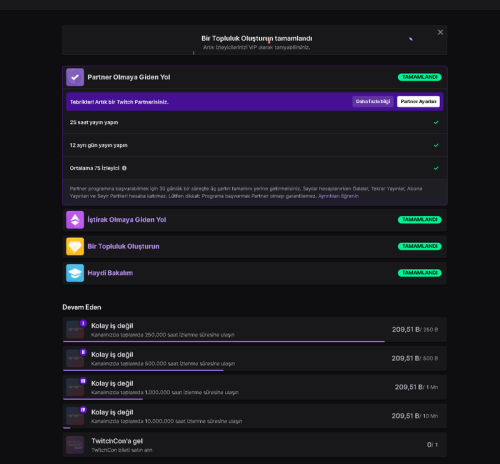Expand the Haydi Bakalım section
The height and width of the screenshot is (464, 500).
tap(255, 273)
